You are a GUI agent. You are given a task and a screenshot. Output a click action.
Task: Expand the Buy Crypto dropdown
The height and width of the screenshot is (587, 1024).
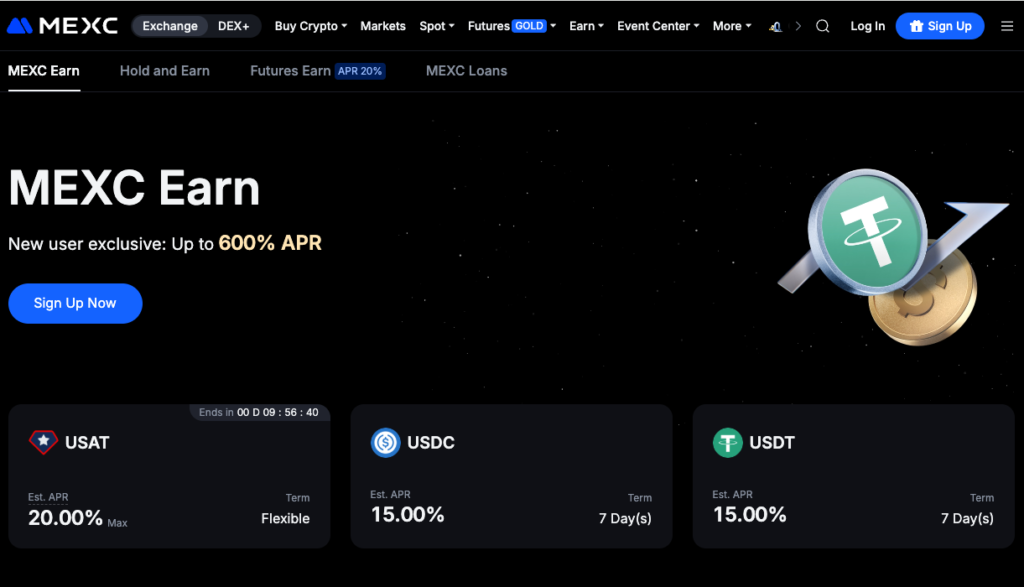click(311, 26)
